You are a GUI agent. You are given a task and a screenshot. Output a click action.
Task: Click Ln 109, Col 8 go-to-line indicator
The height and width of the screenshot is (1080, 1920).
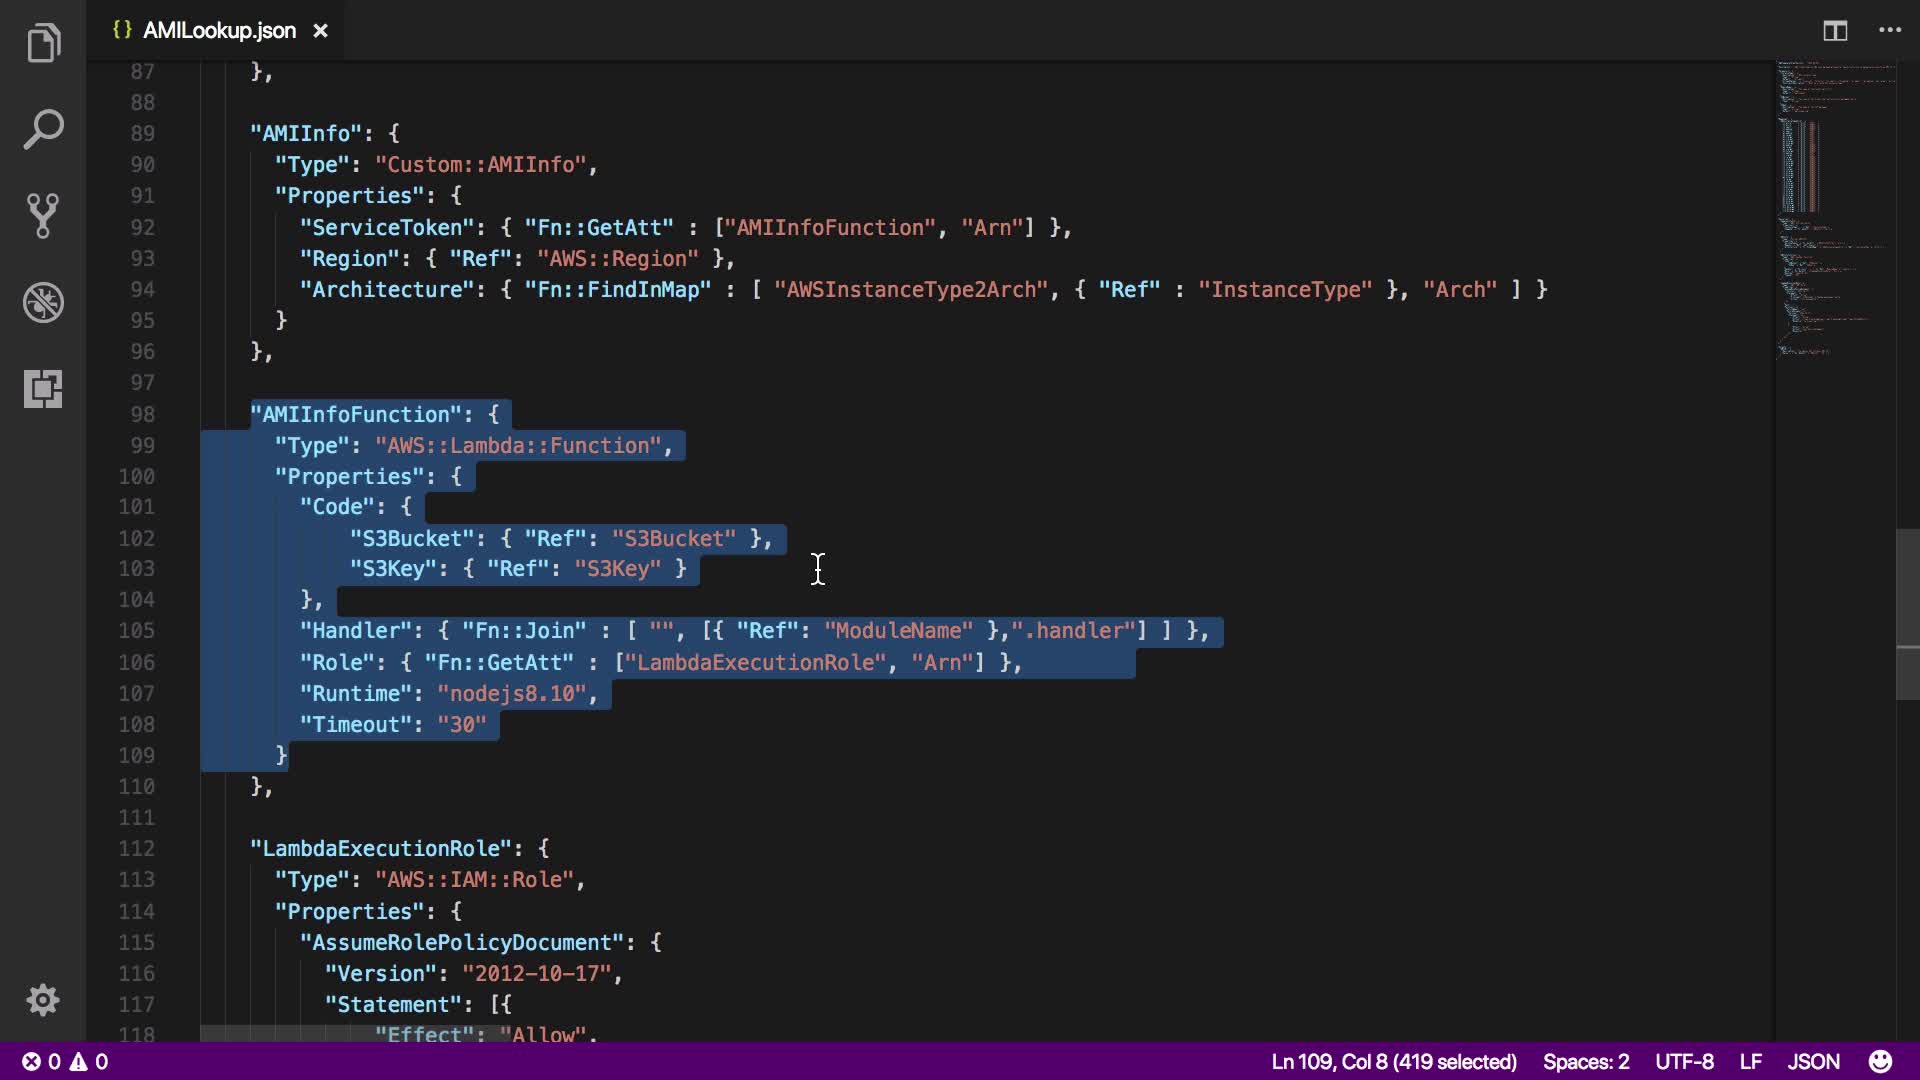[x=1393, y=1061]
